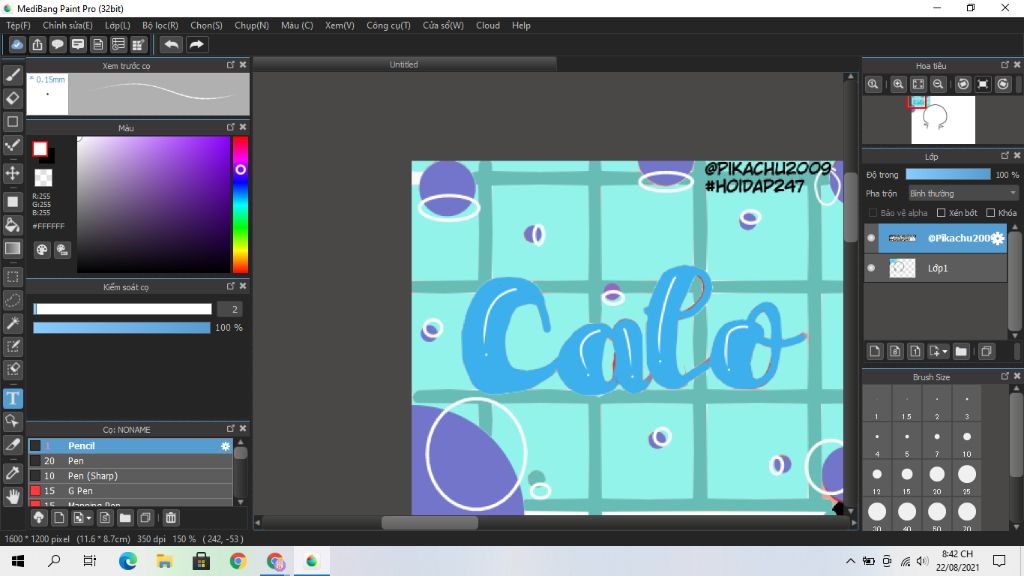The image size is (1024, 576).
Task: Open the Lớp(L) menu
Action: pyautogui.click(x=118, y=25)
